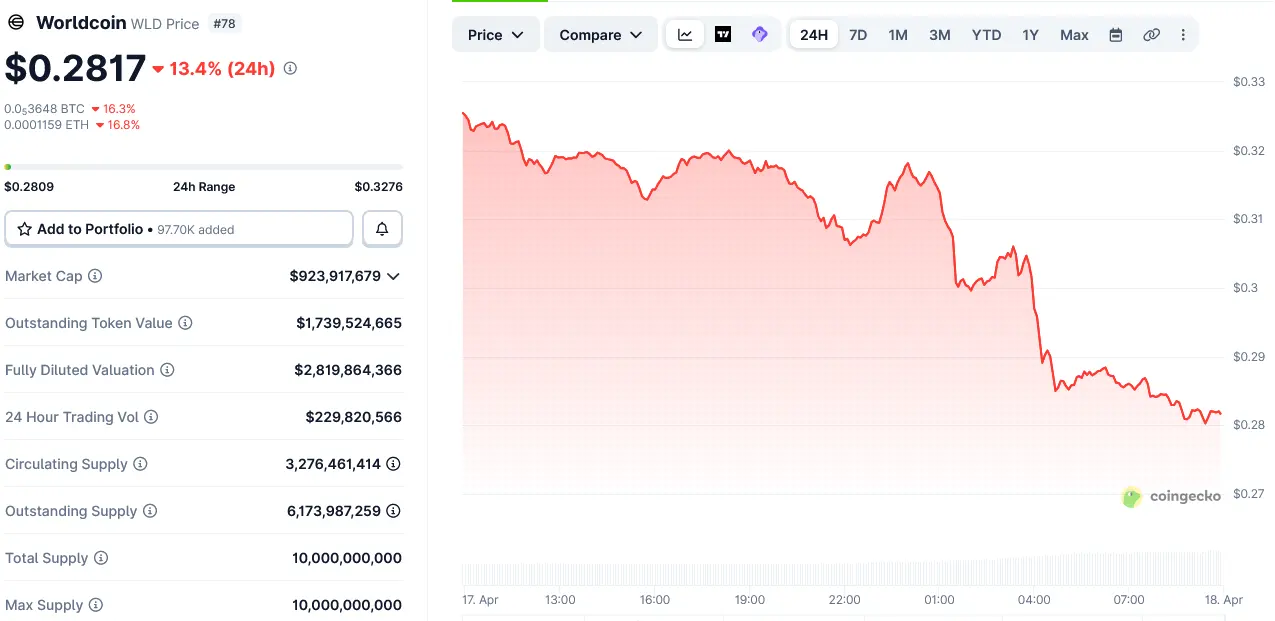
Task: Switch to the 7D timeframe tab
Action: coord(857,34)
